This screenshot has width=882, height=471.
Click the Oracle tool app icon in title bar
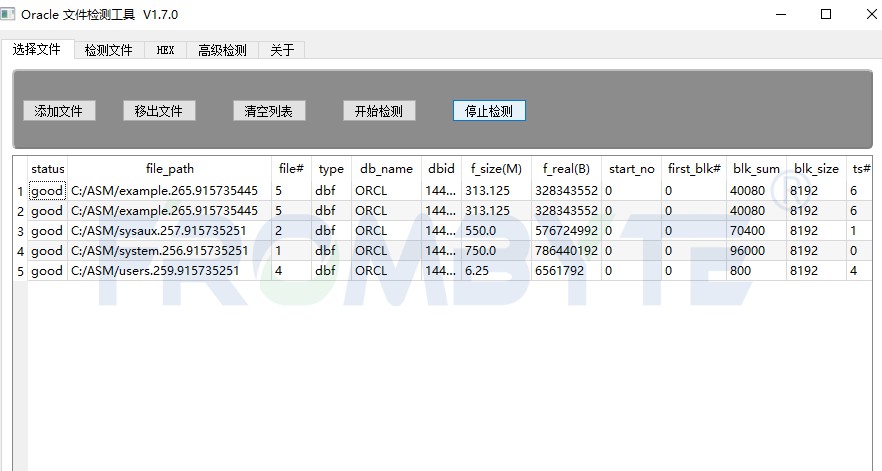point(8,14)
